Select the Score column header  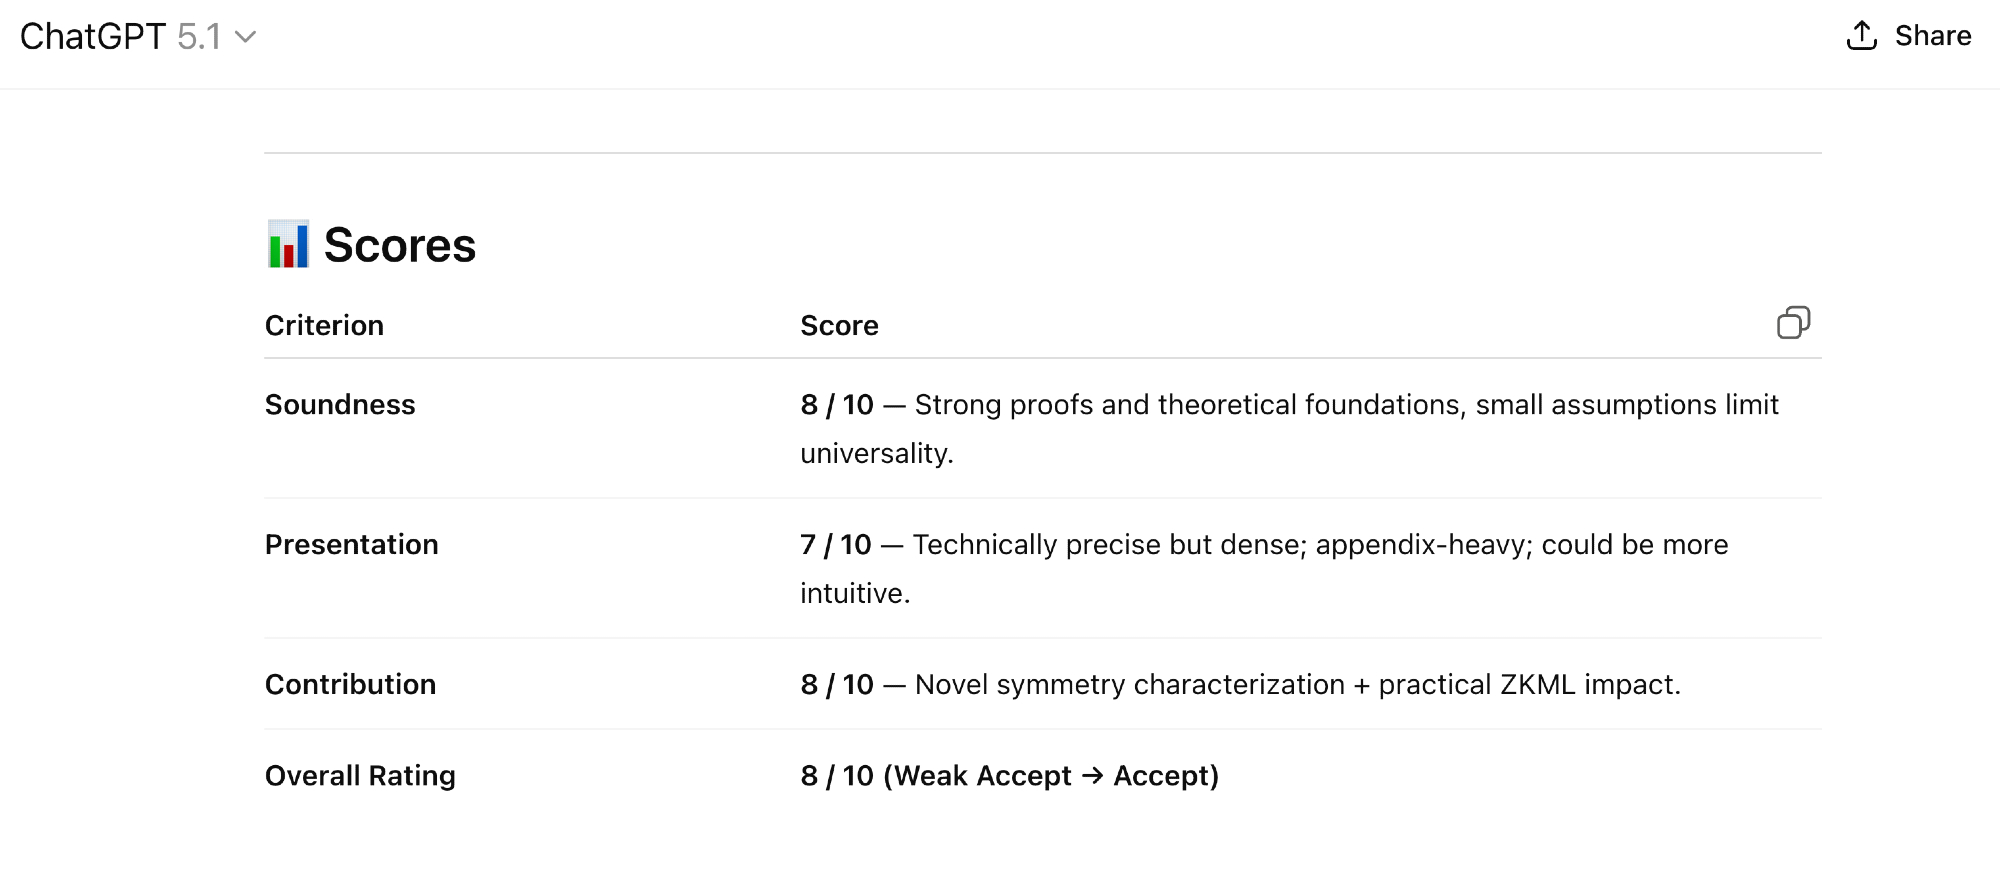(x=839, y=326)
